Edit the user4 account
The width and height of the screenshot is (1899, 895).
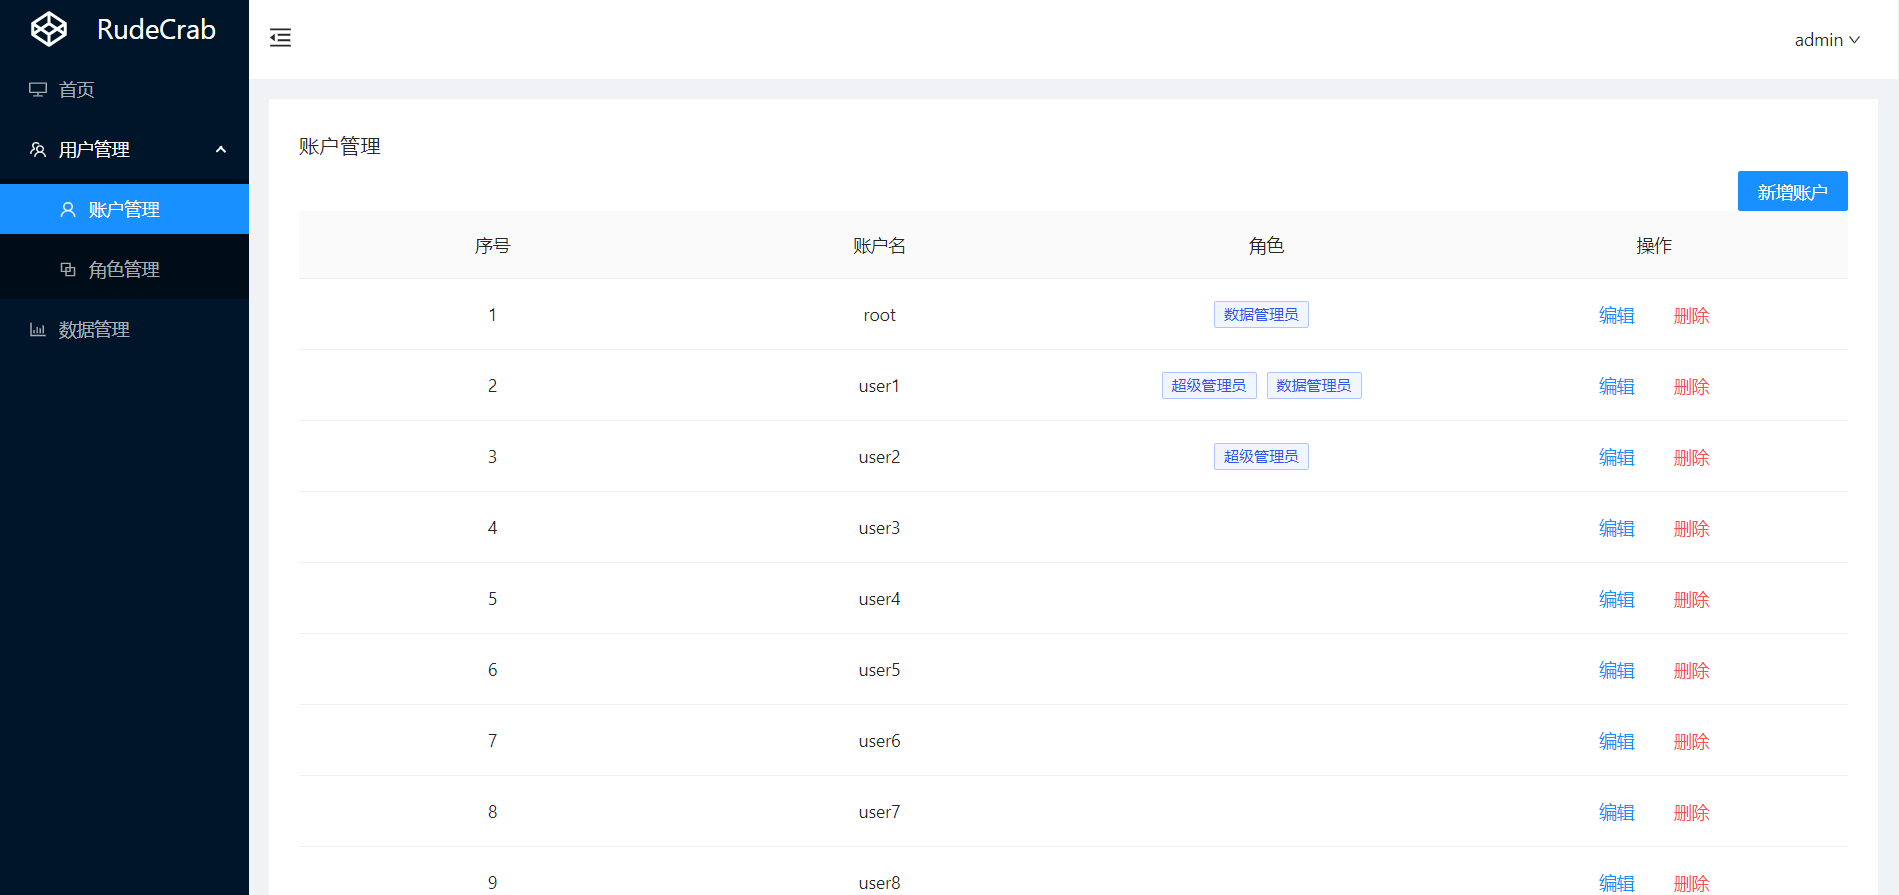coord(1616,599)
